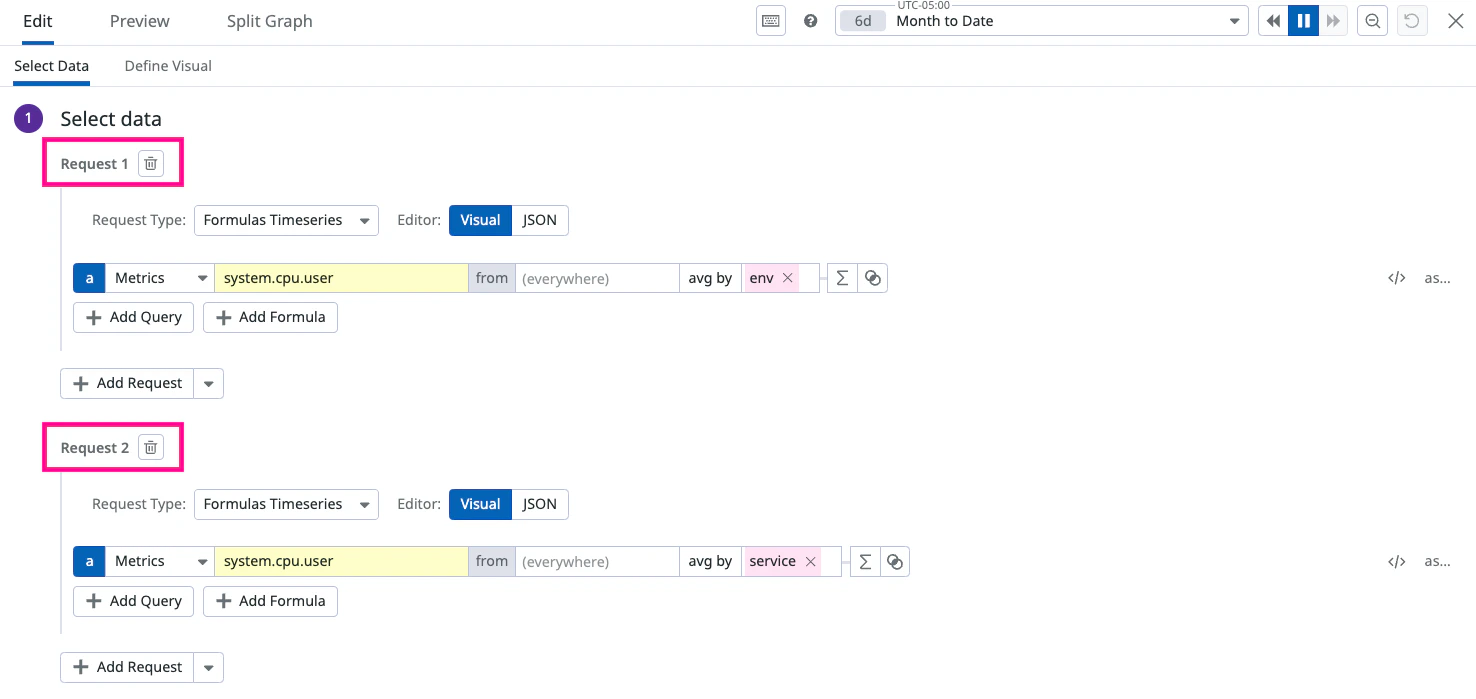Remove the service group-by tag
This screenshot has width=1476, height=699.
pos(811,562)
